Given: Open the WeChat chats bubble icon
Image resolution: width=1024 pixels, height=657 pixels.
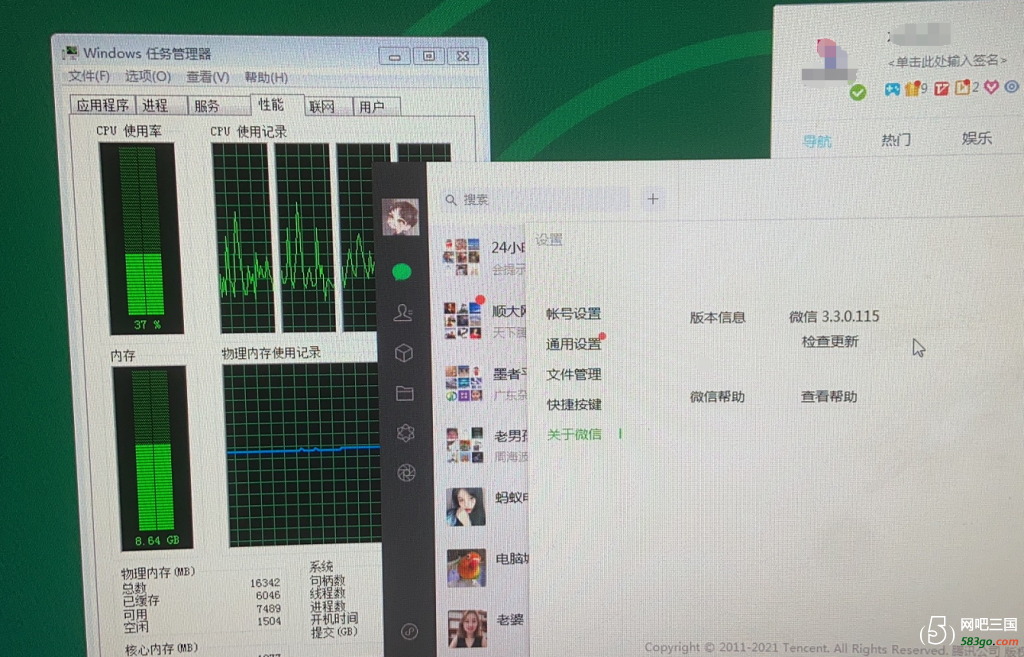Looking at the screenshot, I should (402, 272).
